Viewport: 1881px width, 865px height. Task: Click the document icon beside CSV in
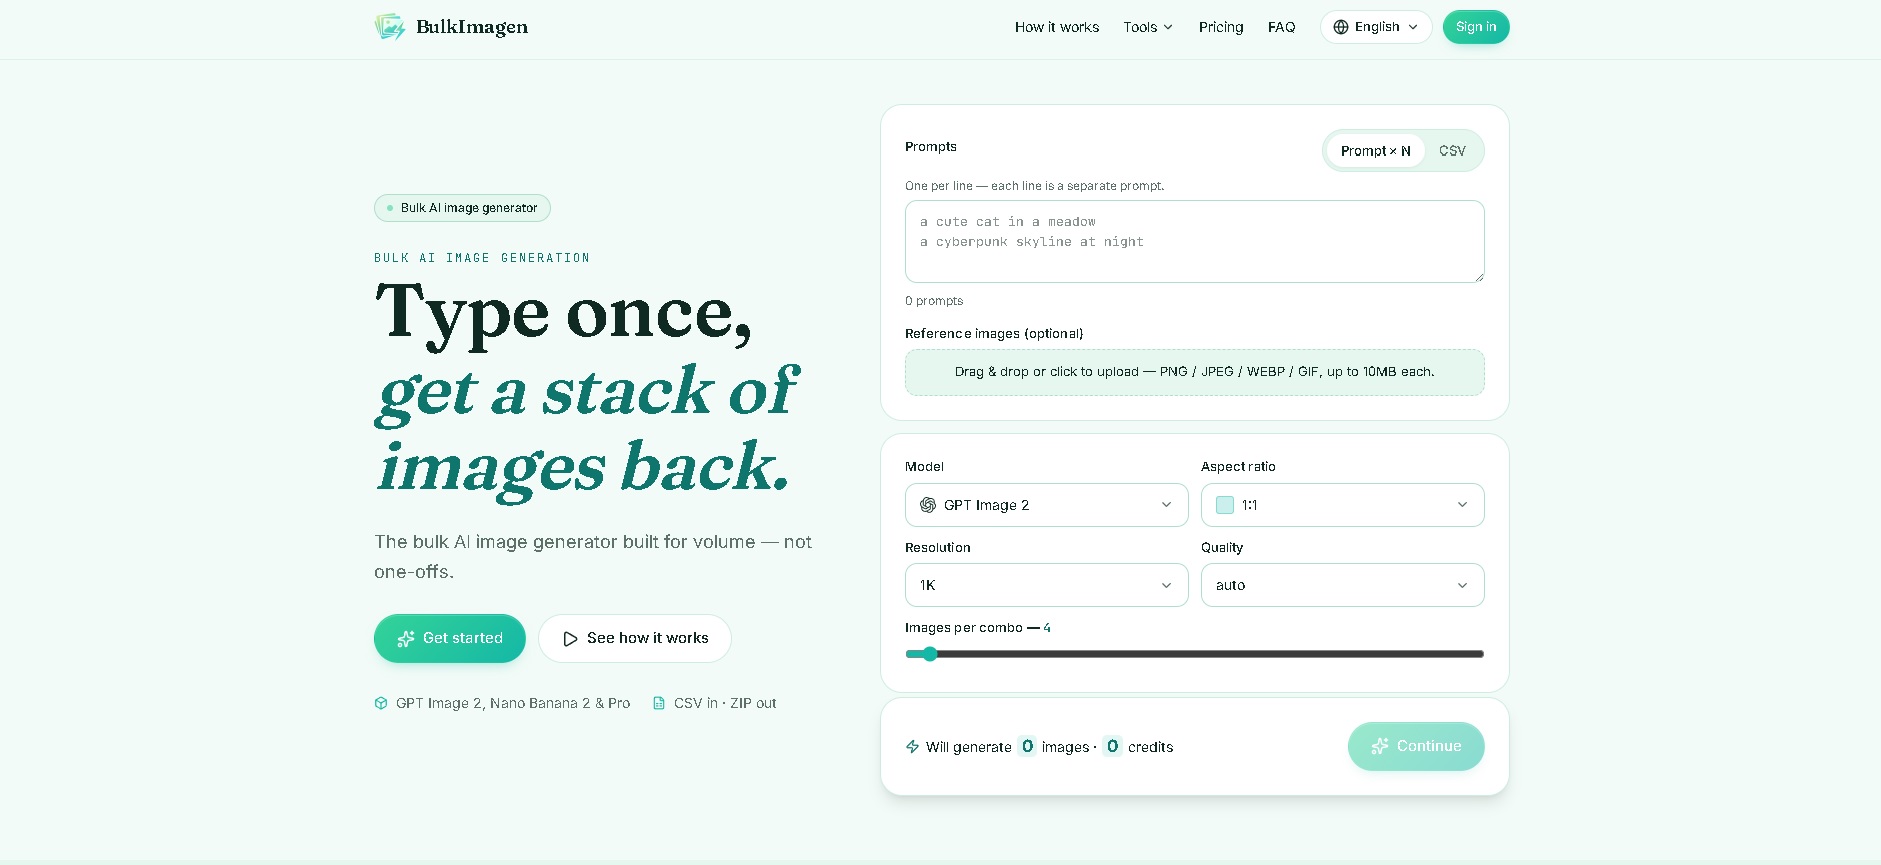pyautogui.click(x=659, y=703)
